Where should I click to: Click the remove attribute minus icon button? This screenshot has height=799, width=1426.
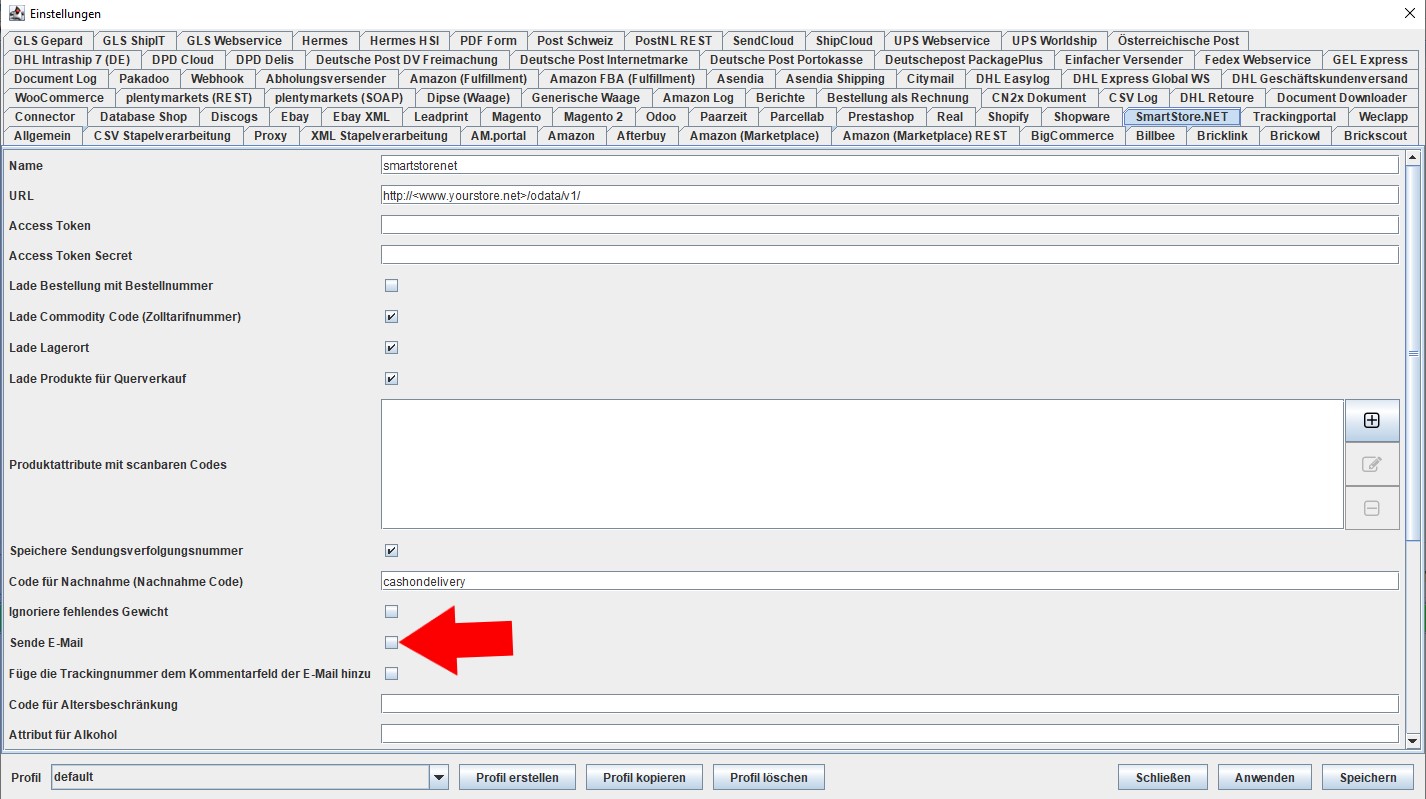[x=1372, y=508]
